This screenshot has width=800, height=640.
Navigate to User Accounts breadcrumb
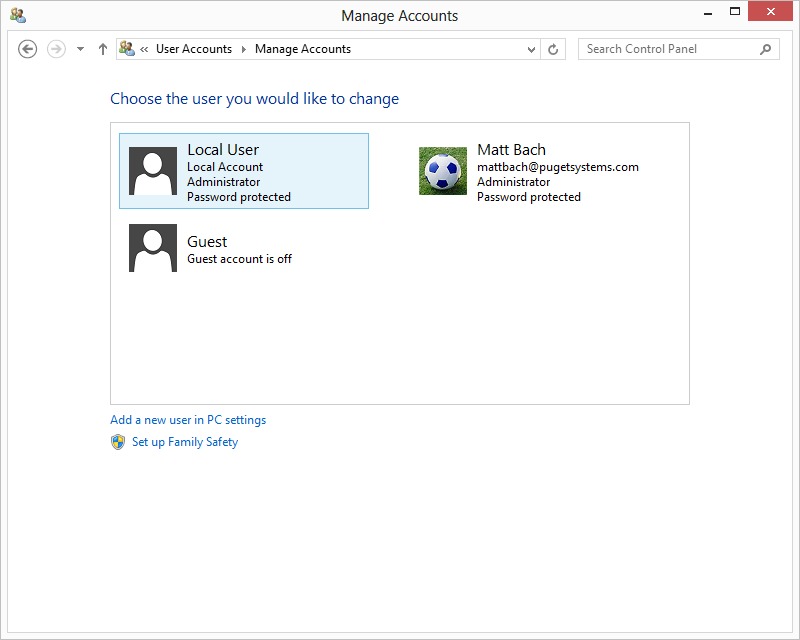(x=193, y=49)
